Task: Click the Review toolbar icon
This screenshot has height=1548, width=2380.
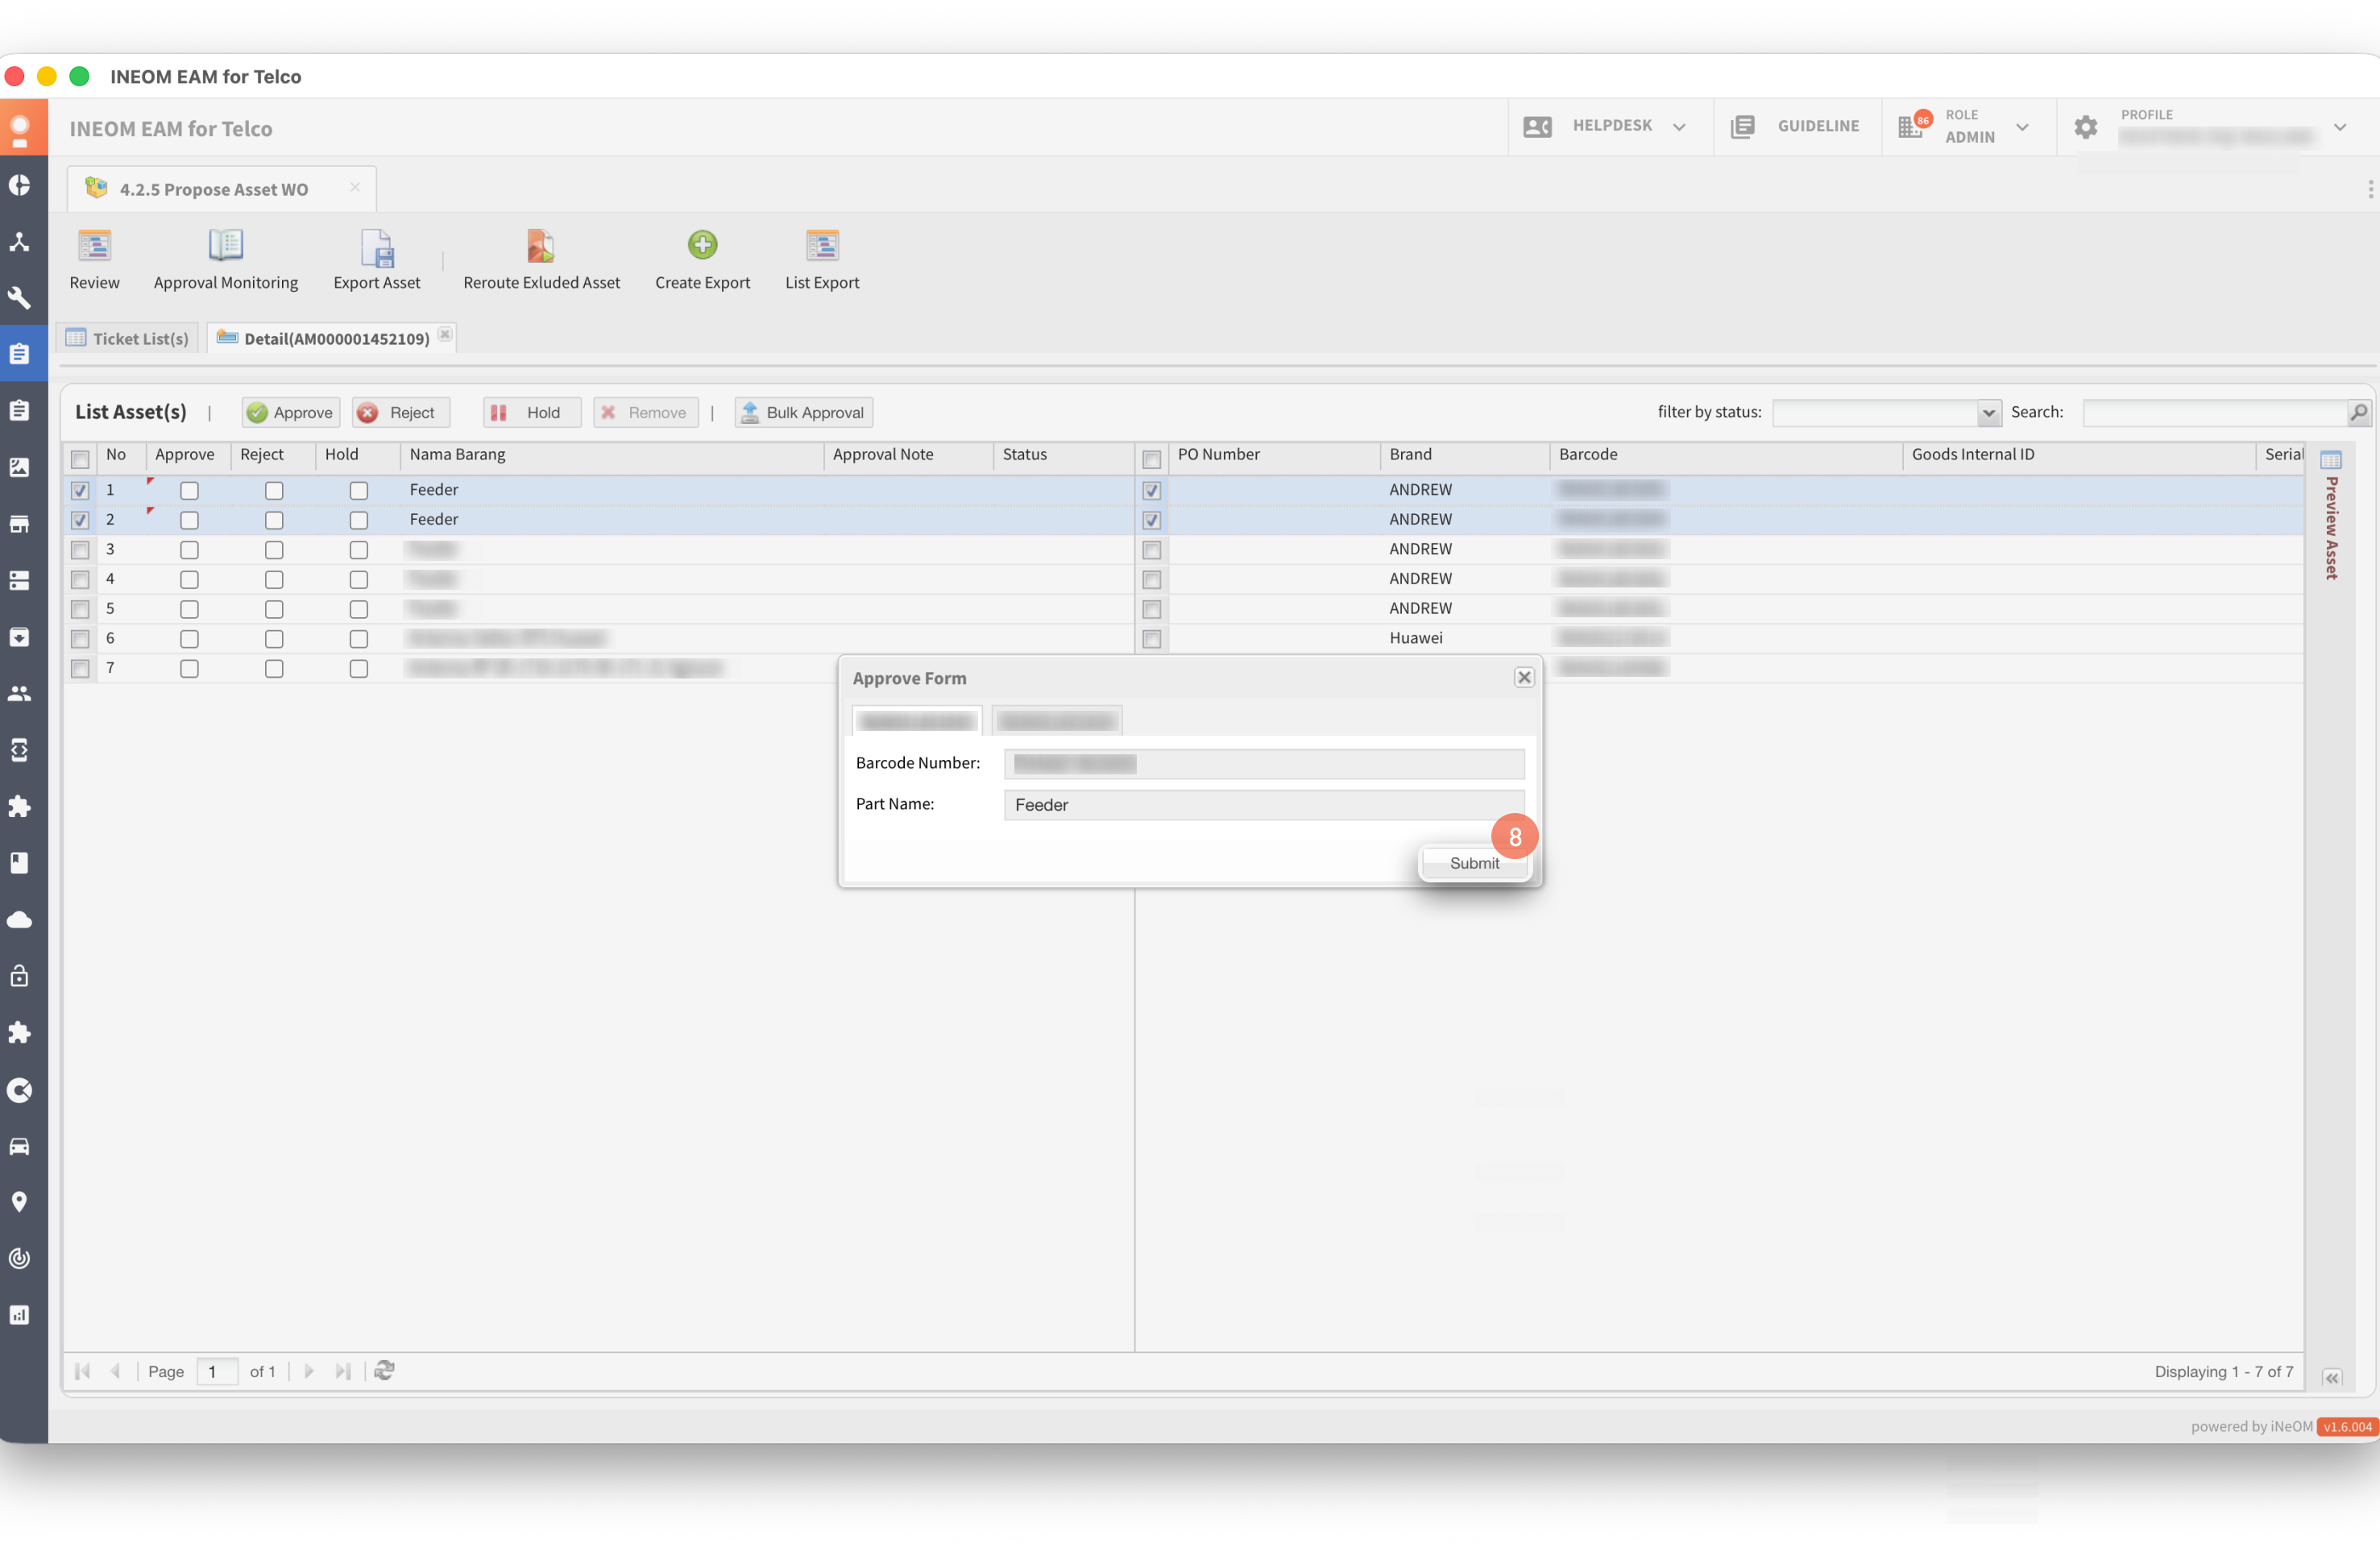Action: coord(94,246)
